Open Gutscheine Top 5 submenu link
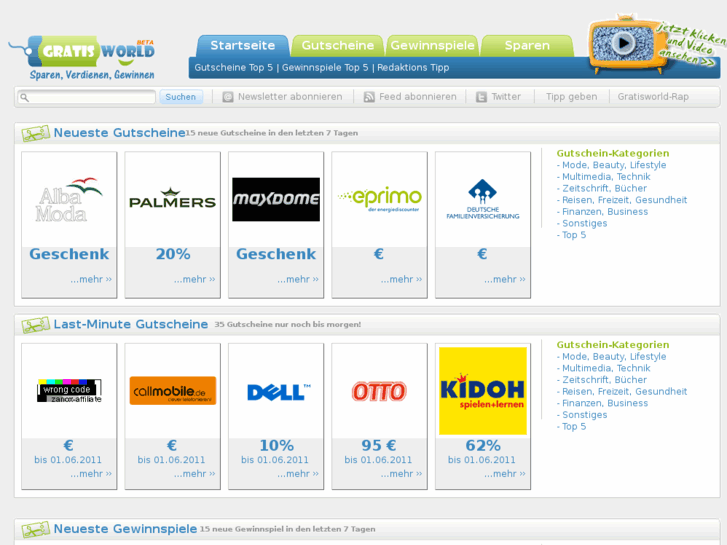 234,68
